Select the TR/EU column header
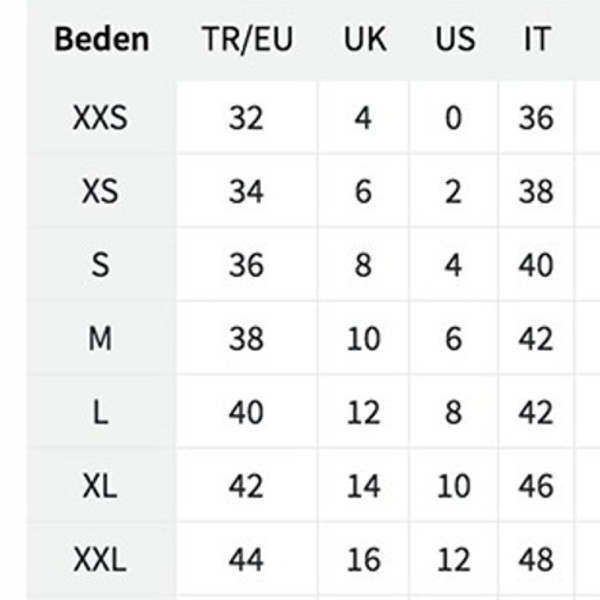Image resolution: width=600 pixels, height=600 pixels. (248, 39)
